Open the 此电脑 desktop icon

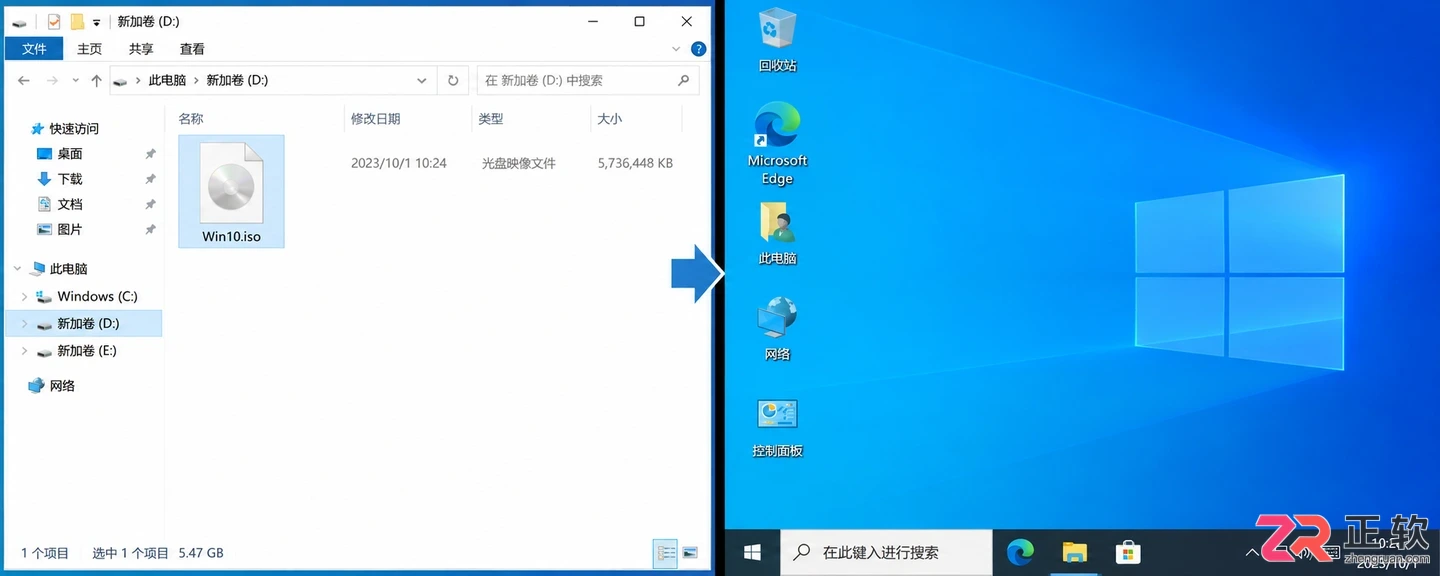click(777, 234)
